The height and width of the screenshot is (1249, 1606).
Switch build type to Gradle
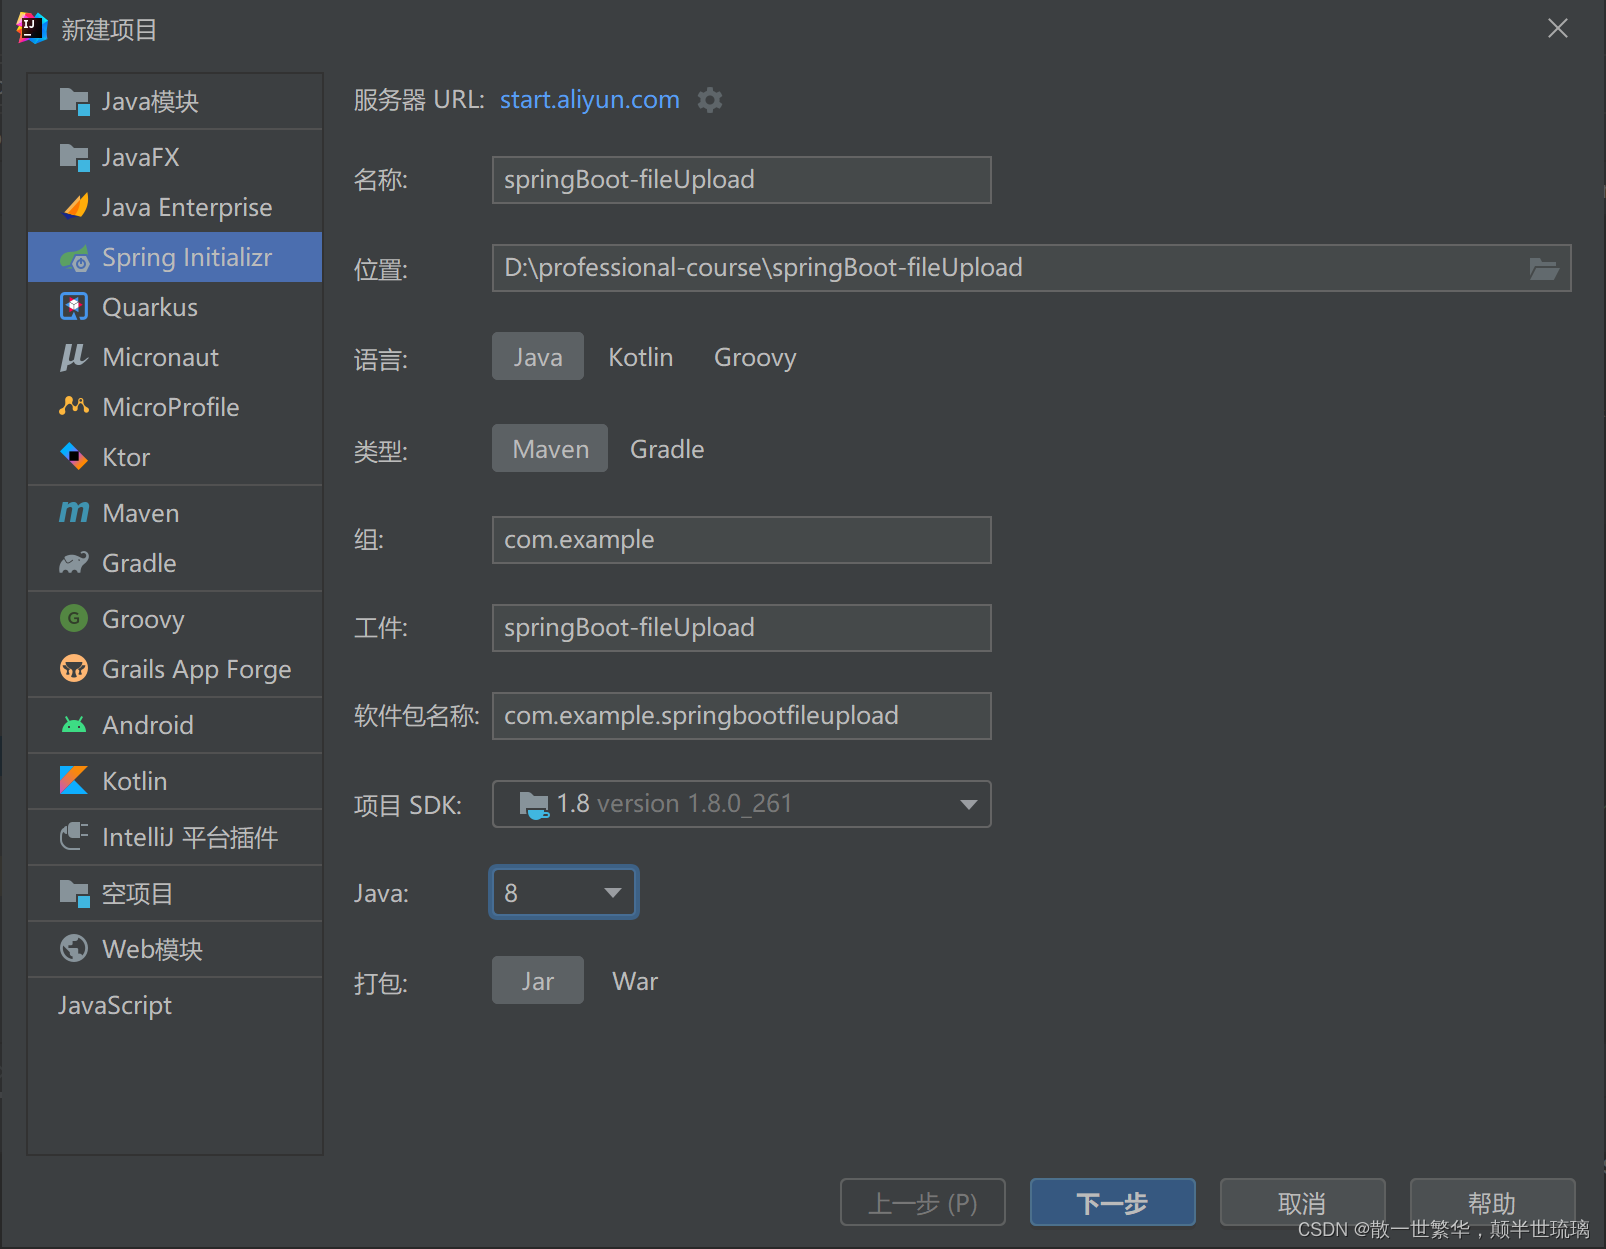click(666, 449)
